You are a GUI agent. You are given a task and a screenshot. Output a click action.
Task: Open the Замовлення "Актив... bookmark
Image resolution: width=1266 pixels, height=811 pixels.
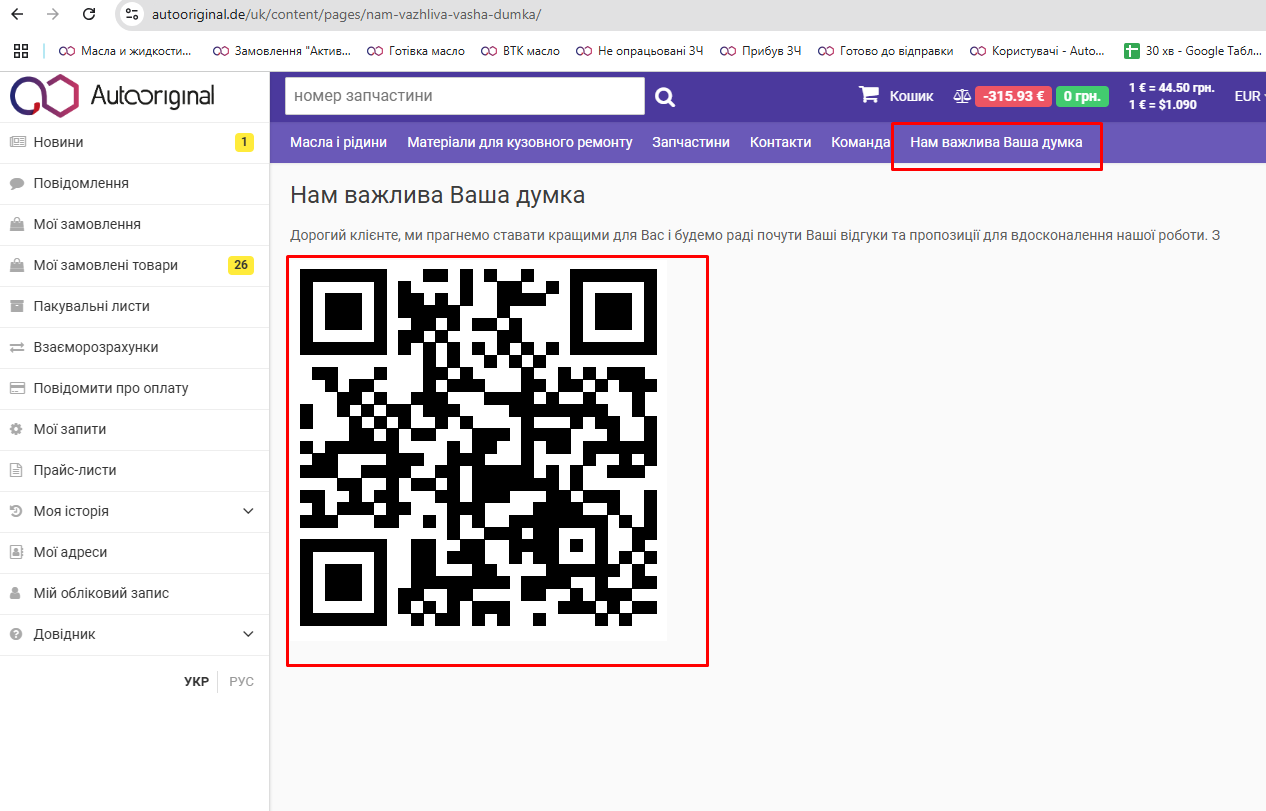click(x=282, y=51)
